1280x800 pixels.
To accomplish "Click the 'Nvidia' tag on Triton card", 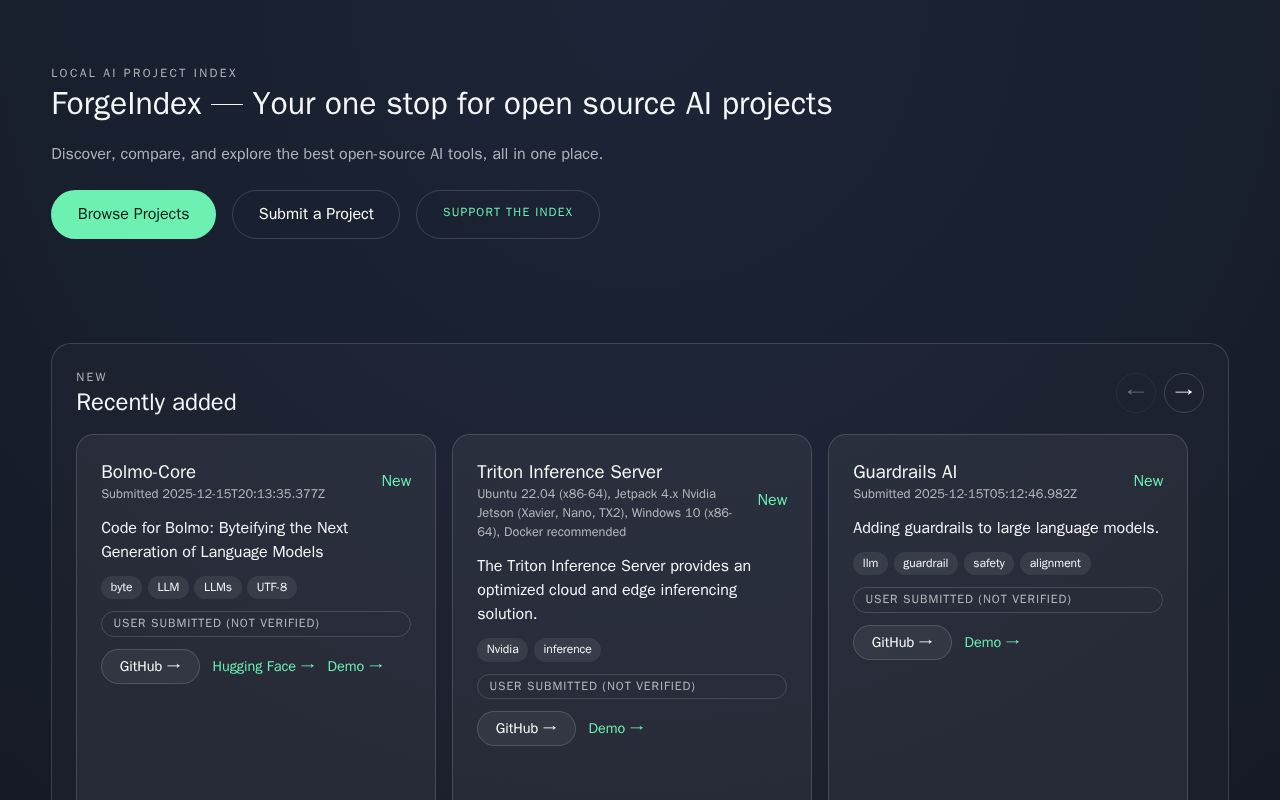I will 502,650.
